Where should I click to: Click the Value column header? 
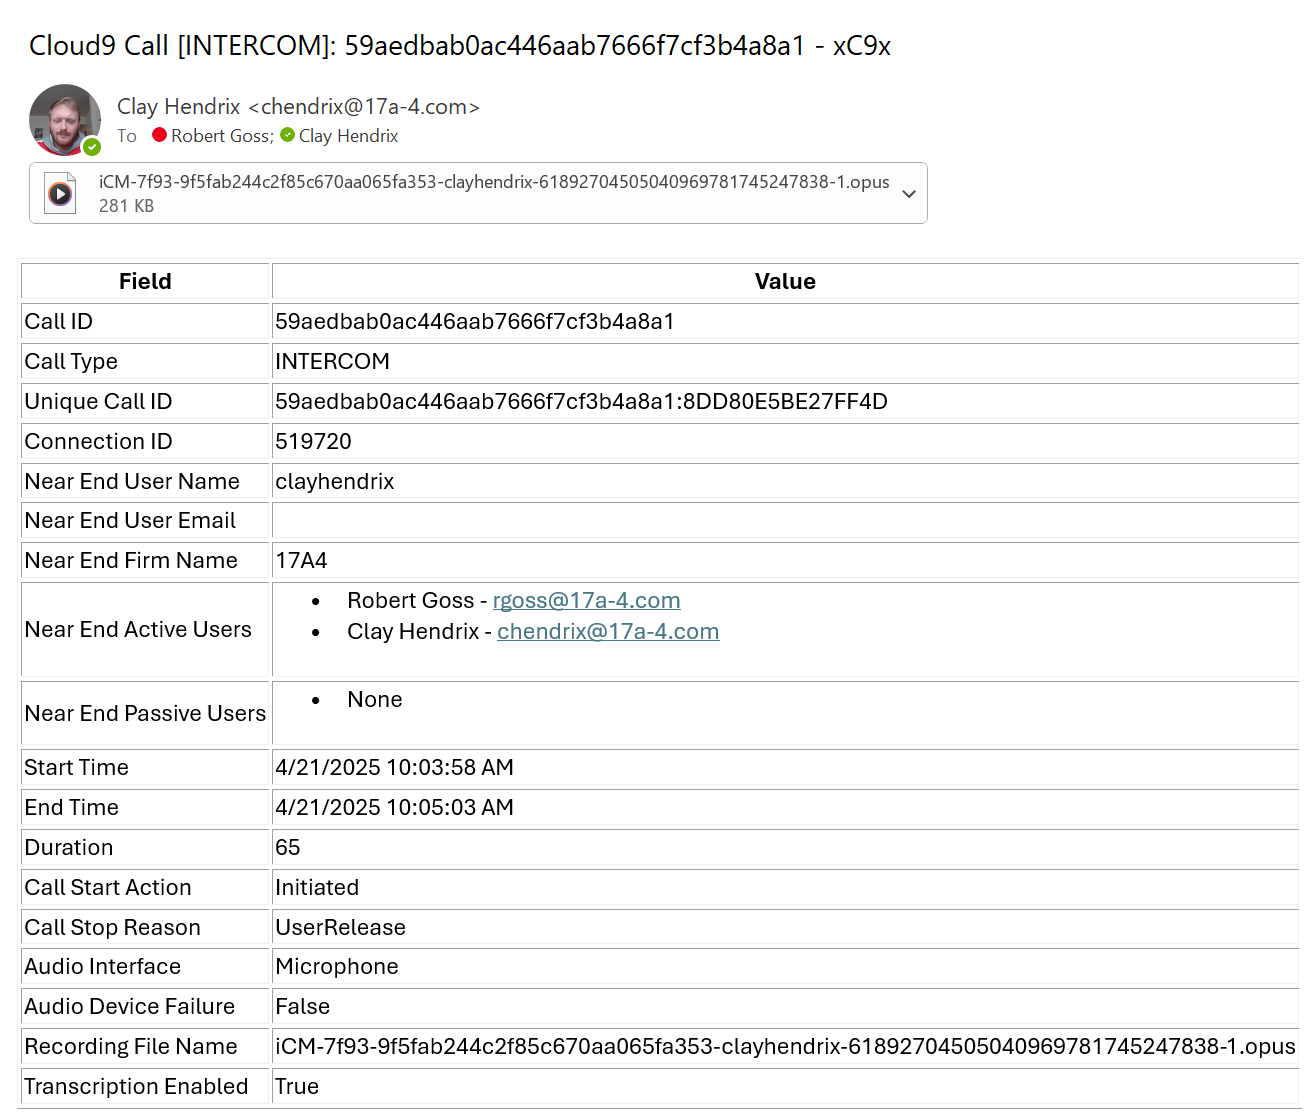[x=785, y=281]
